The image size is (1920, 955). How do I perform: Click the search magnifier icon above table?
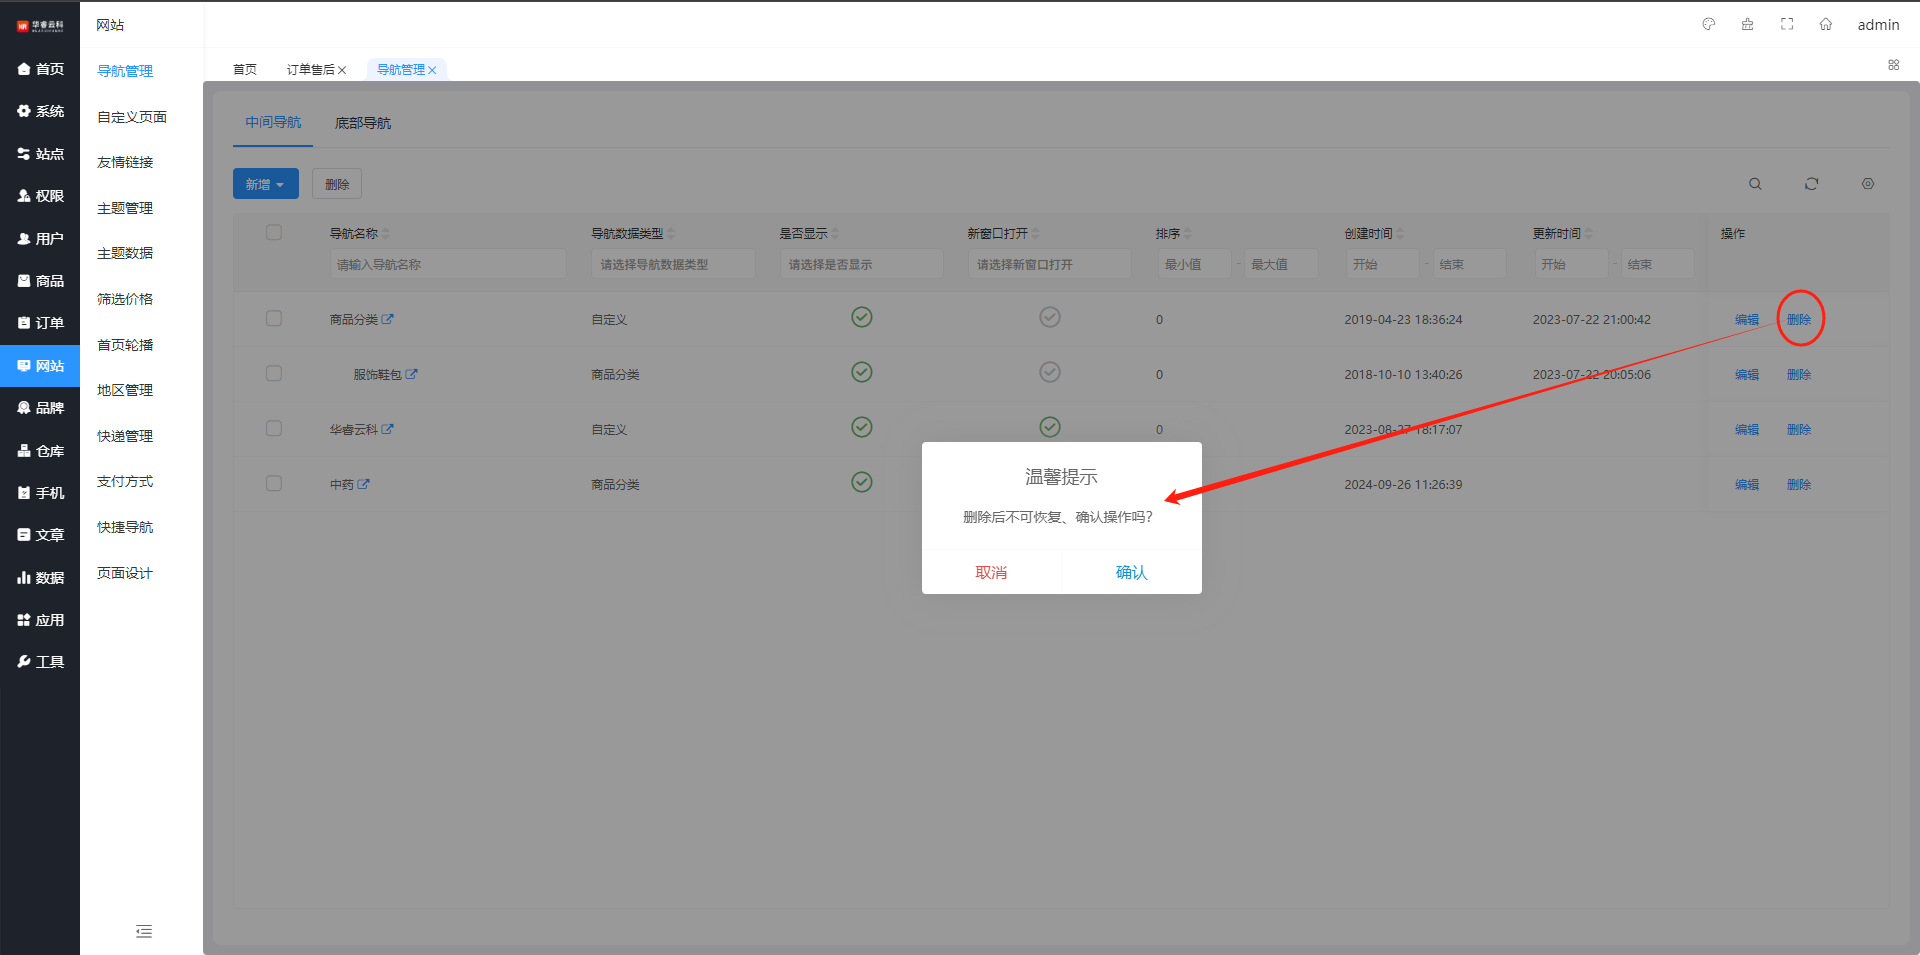(x=1755, y=184)
